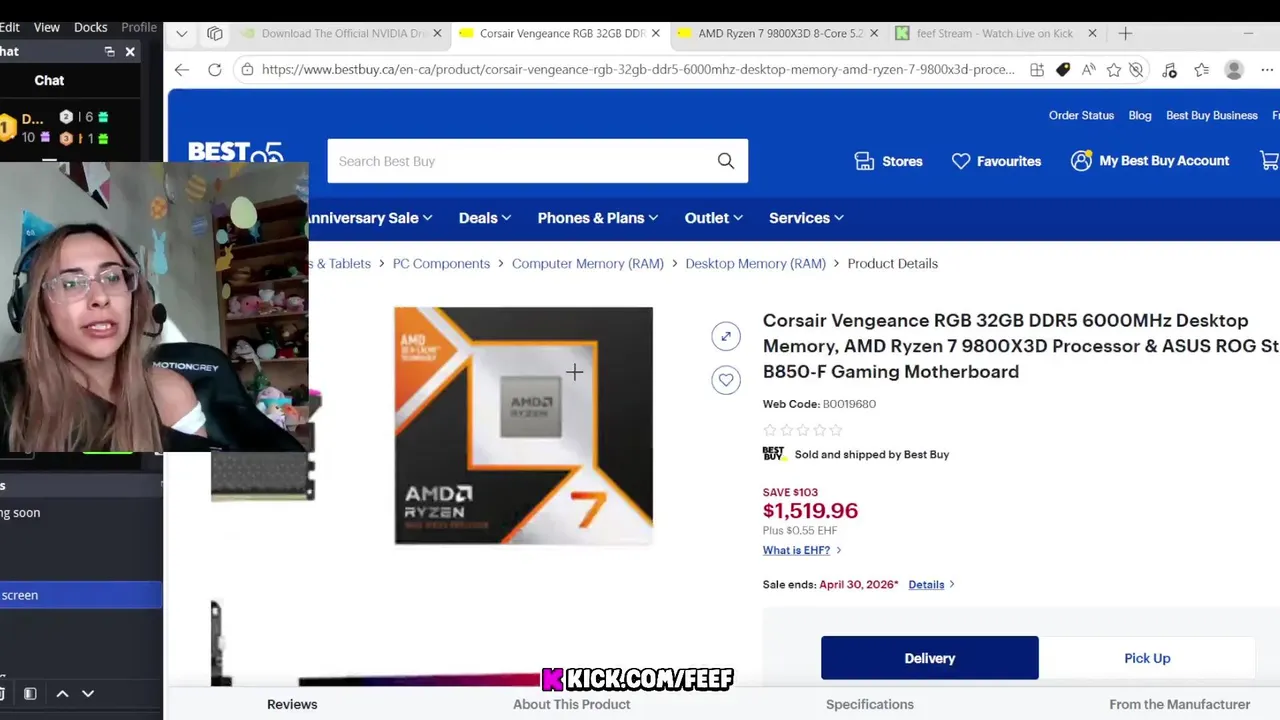Viewport: 1280px width, 720px height.
Task: Reload the page with refresh icon
Action: click(x=214, y=69)
